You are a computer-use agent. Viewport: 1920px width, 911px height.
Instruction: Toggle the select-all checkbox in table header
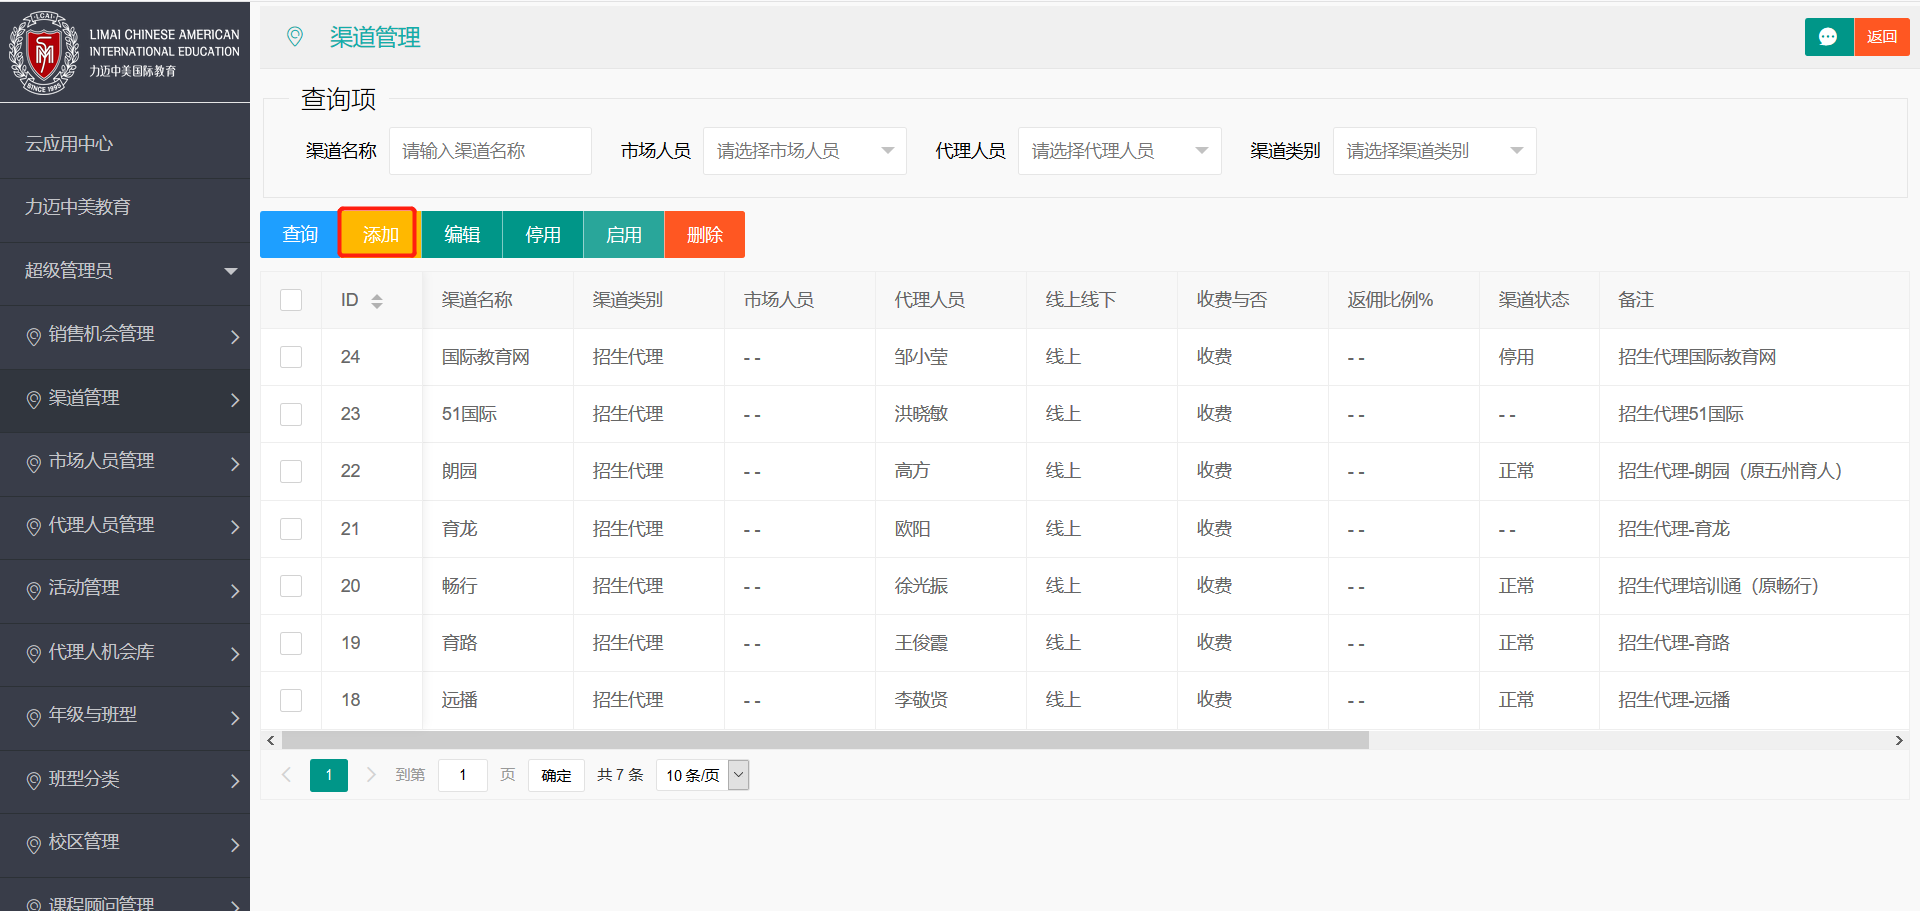(x=291, y=300)
